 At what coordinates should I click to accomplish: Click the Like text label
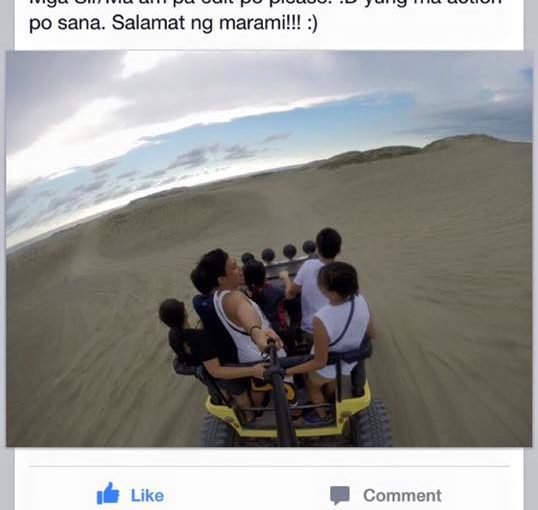pyautogui.click(x=147, y=495)
